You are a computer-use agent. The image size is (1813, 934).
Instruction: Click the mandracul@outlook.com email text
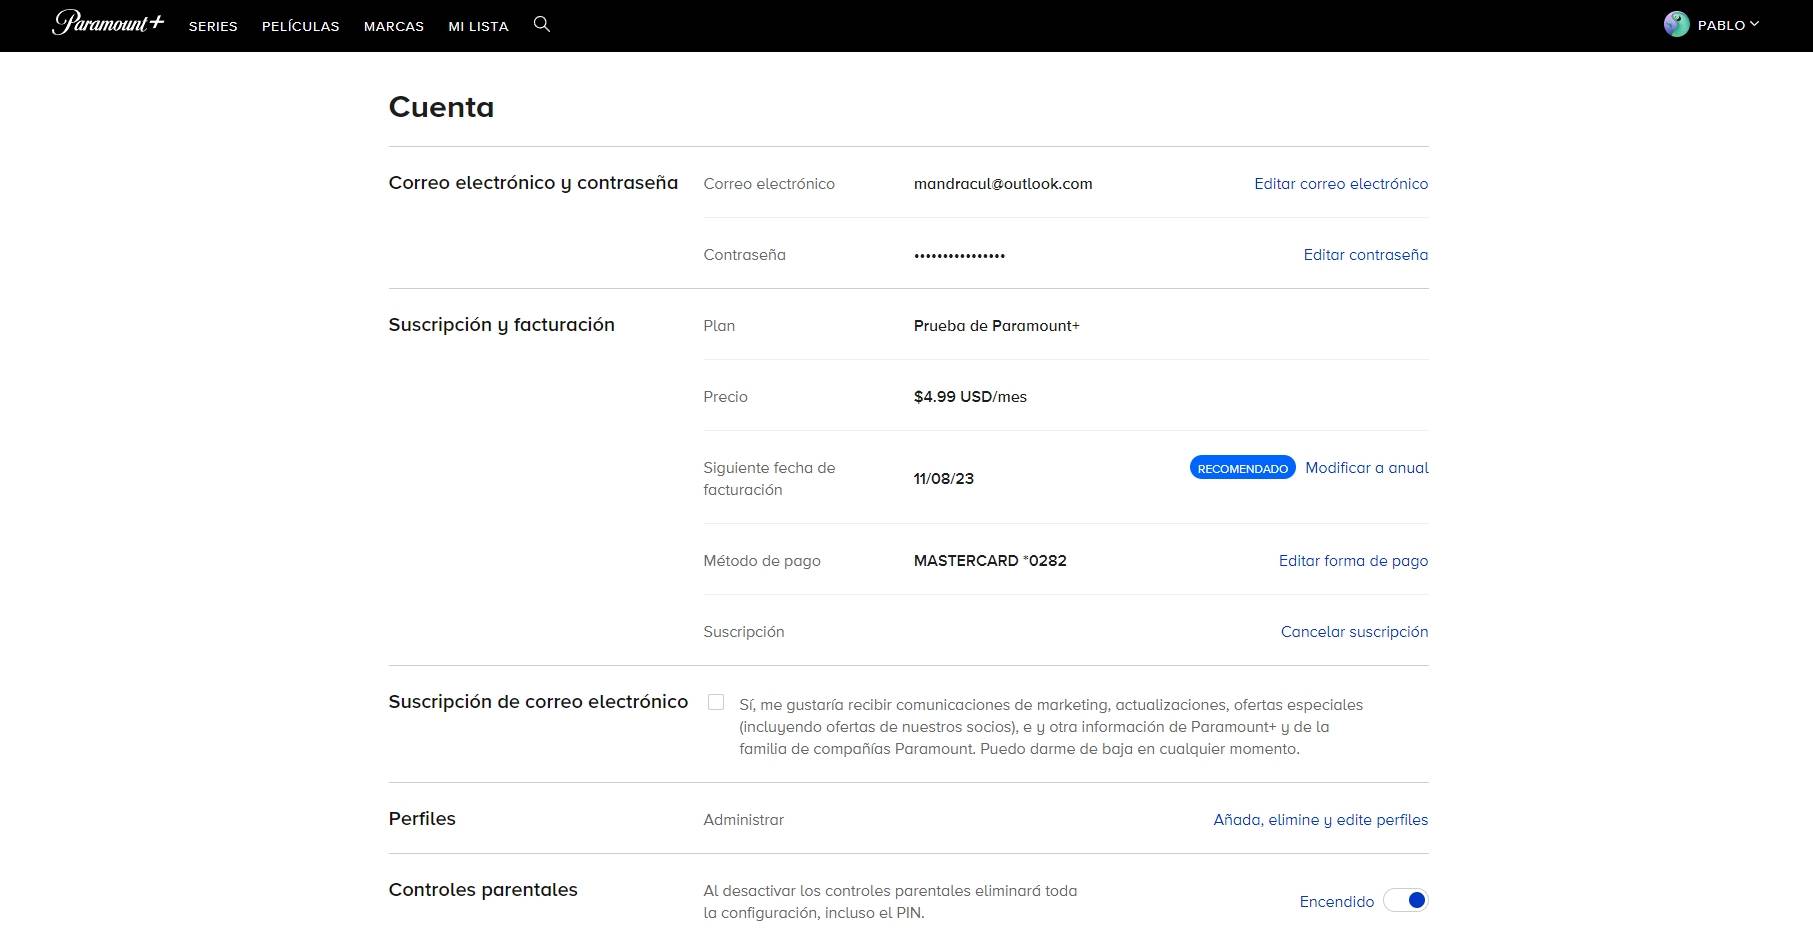(x=1003, y=184)
